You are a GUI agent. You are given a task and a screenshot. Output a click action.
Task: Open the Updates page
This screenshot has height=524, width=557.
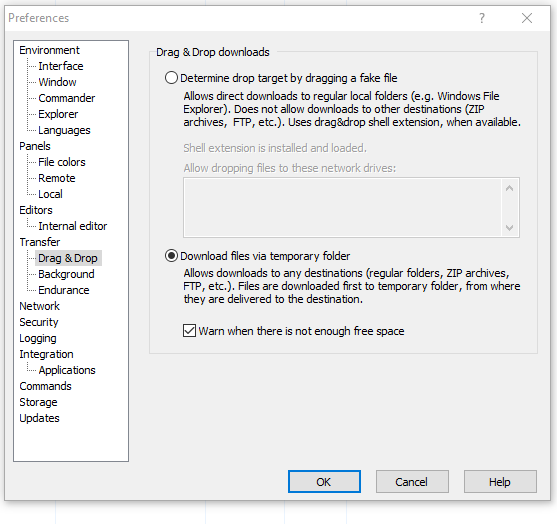tap(39, 418)
